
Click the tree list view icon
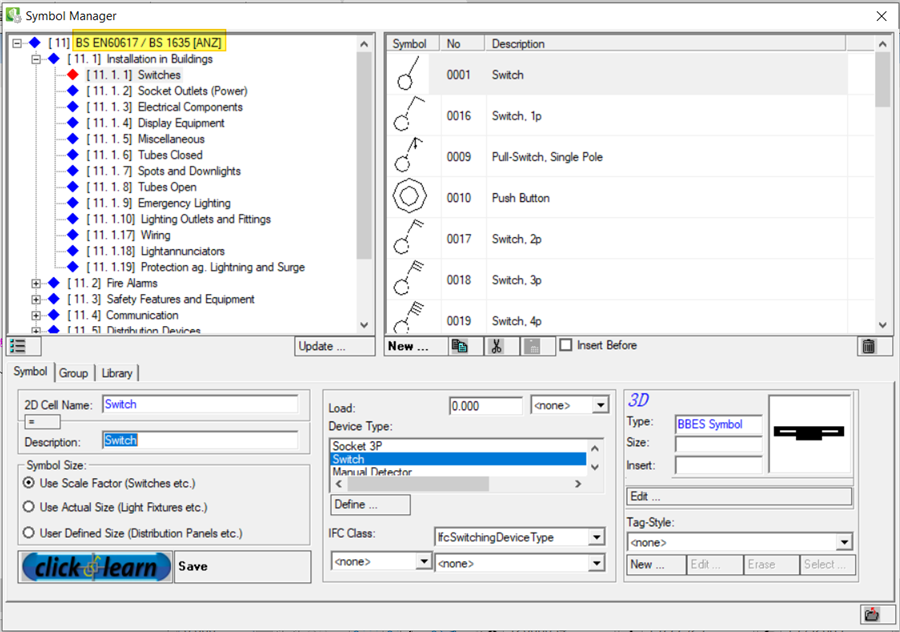[x=17, y=346]
